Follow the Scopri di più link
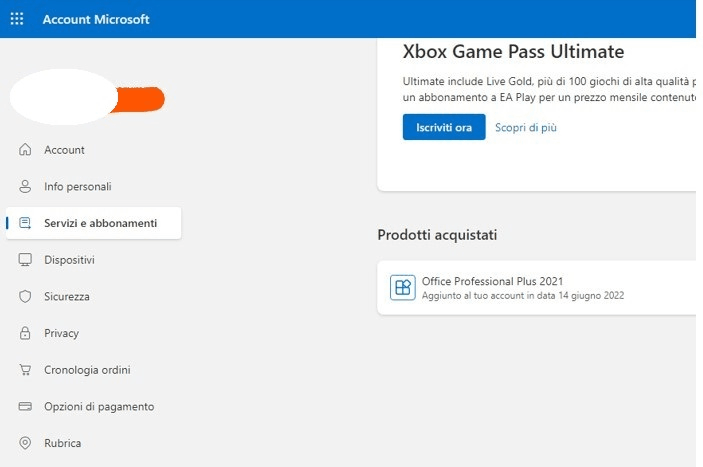The image size is (703, 467). (x=525, y=127)
